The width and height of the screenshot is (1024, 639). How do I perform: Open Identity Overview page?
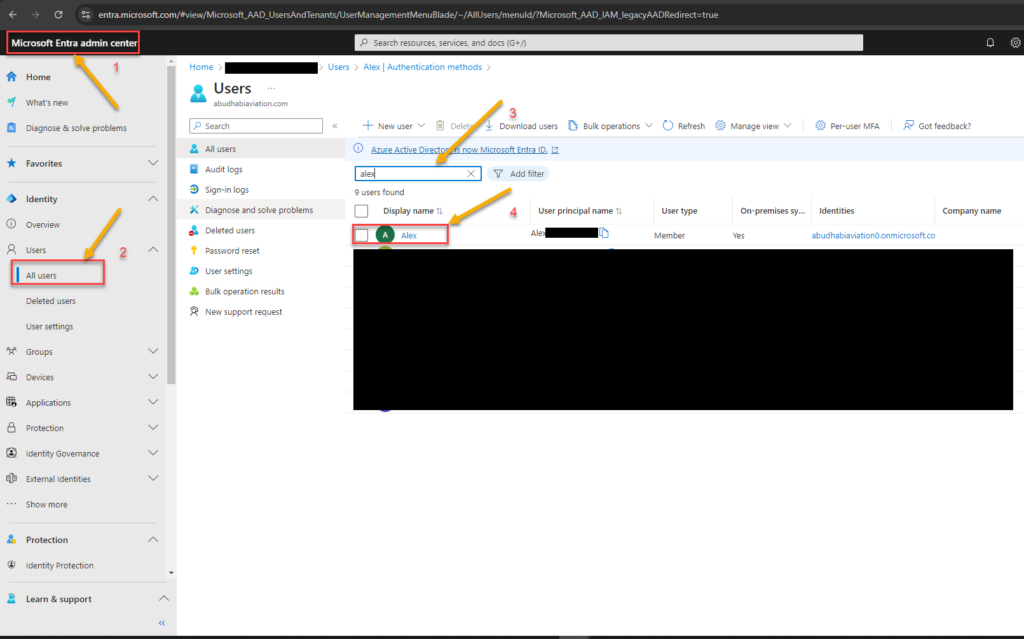(42, 225)
